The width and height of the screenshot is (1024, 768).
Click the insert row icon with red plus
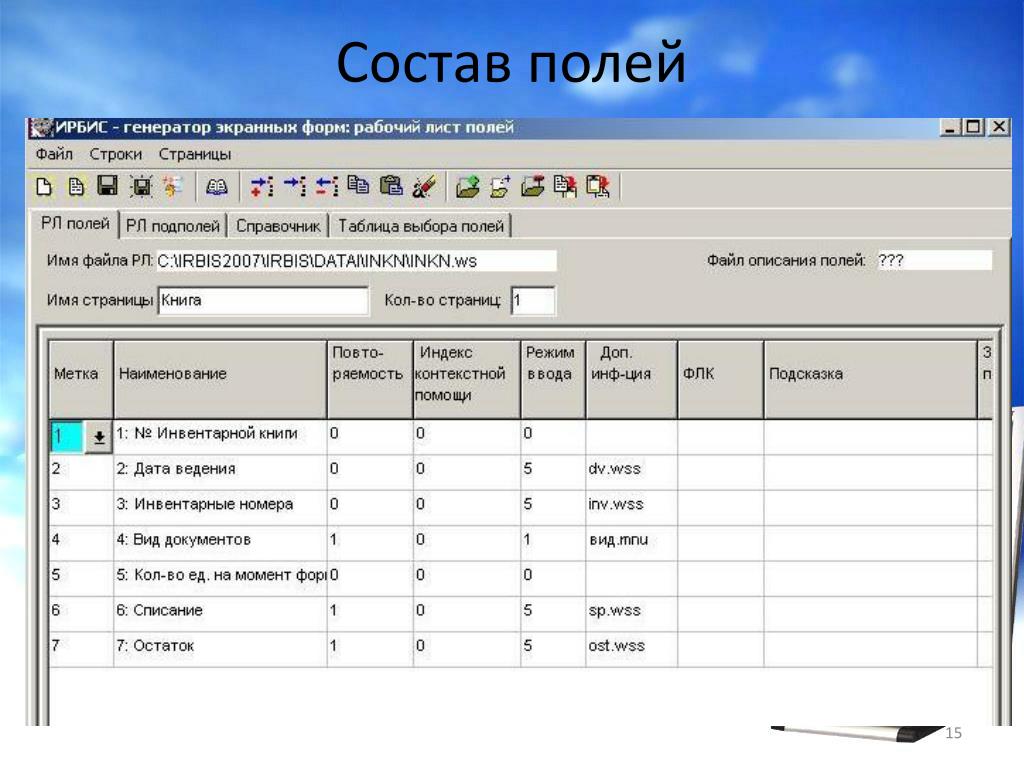tap(263, 187)
